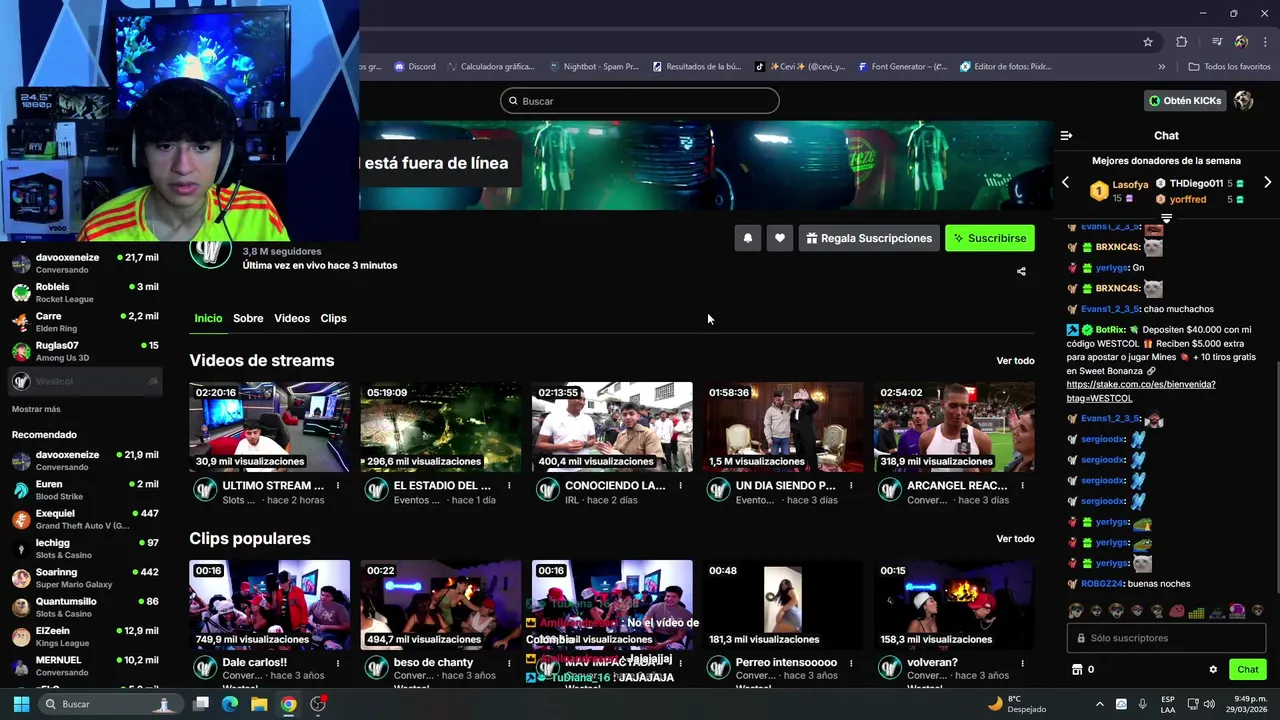Open Chrome from the taskbar
Image resolution: width=1280 pixels, height=720 pixels.
(288, 704)
